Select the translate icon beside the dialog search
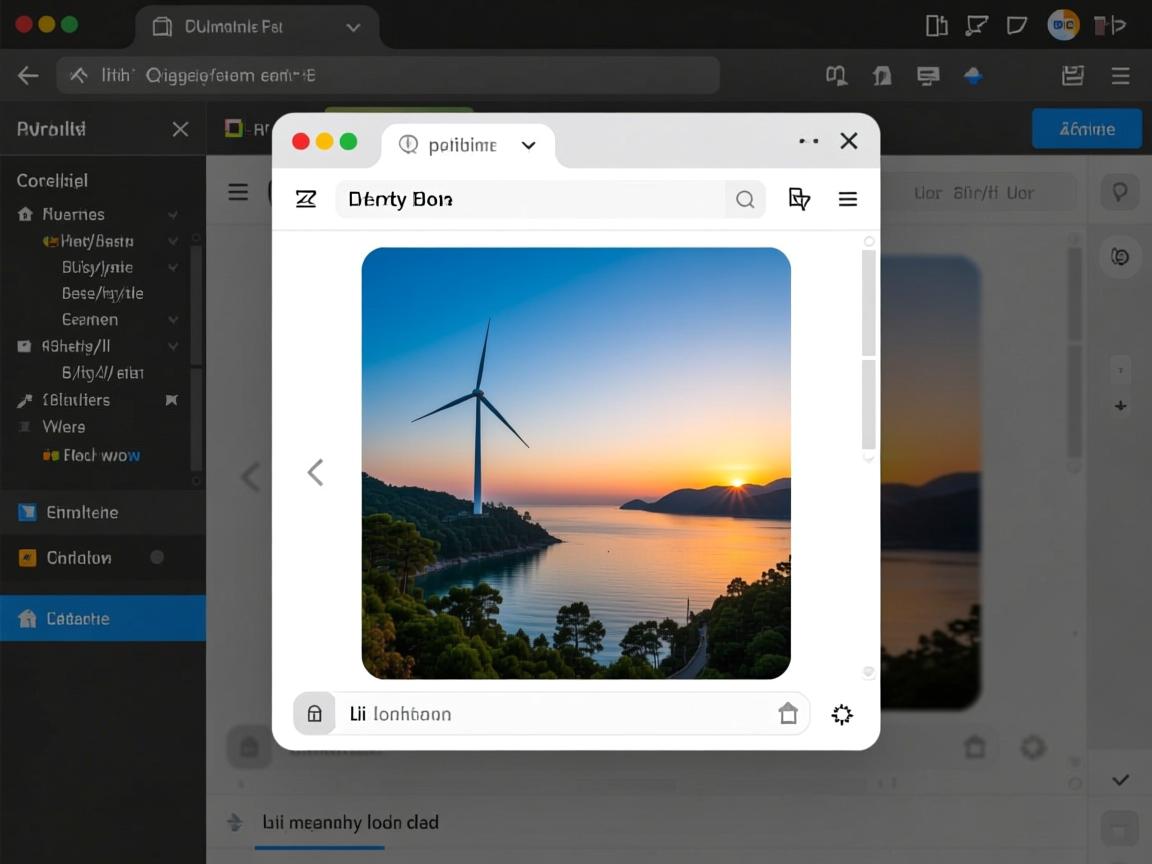The image size is (1152, 864). pyautogui.click(x=799, y=199)
